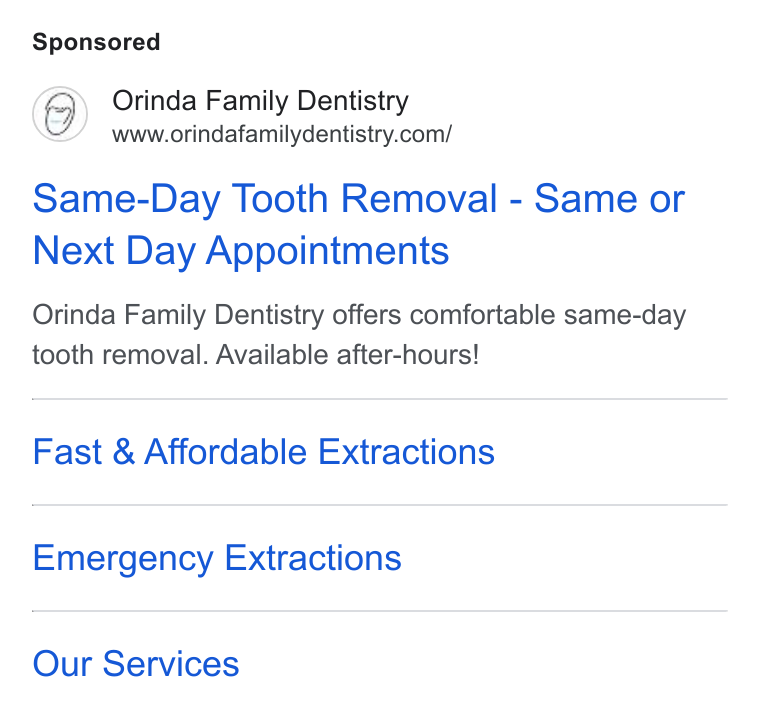760x716 pixels.
Task: Click 'Same or' in the headline
Action: click(609, 199)
